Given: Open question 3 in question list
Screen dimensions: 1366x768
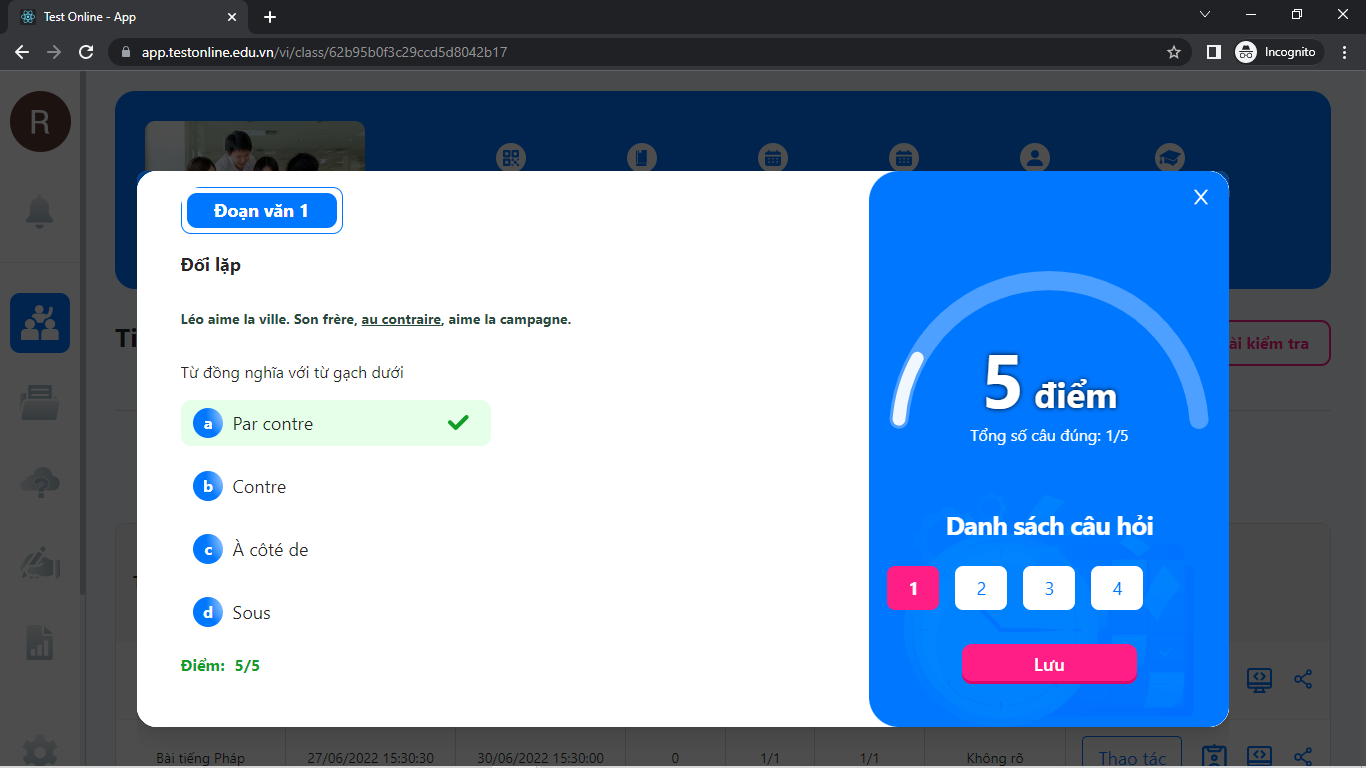Looking at the screenshot, I should pos(1049,588).
